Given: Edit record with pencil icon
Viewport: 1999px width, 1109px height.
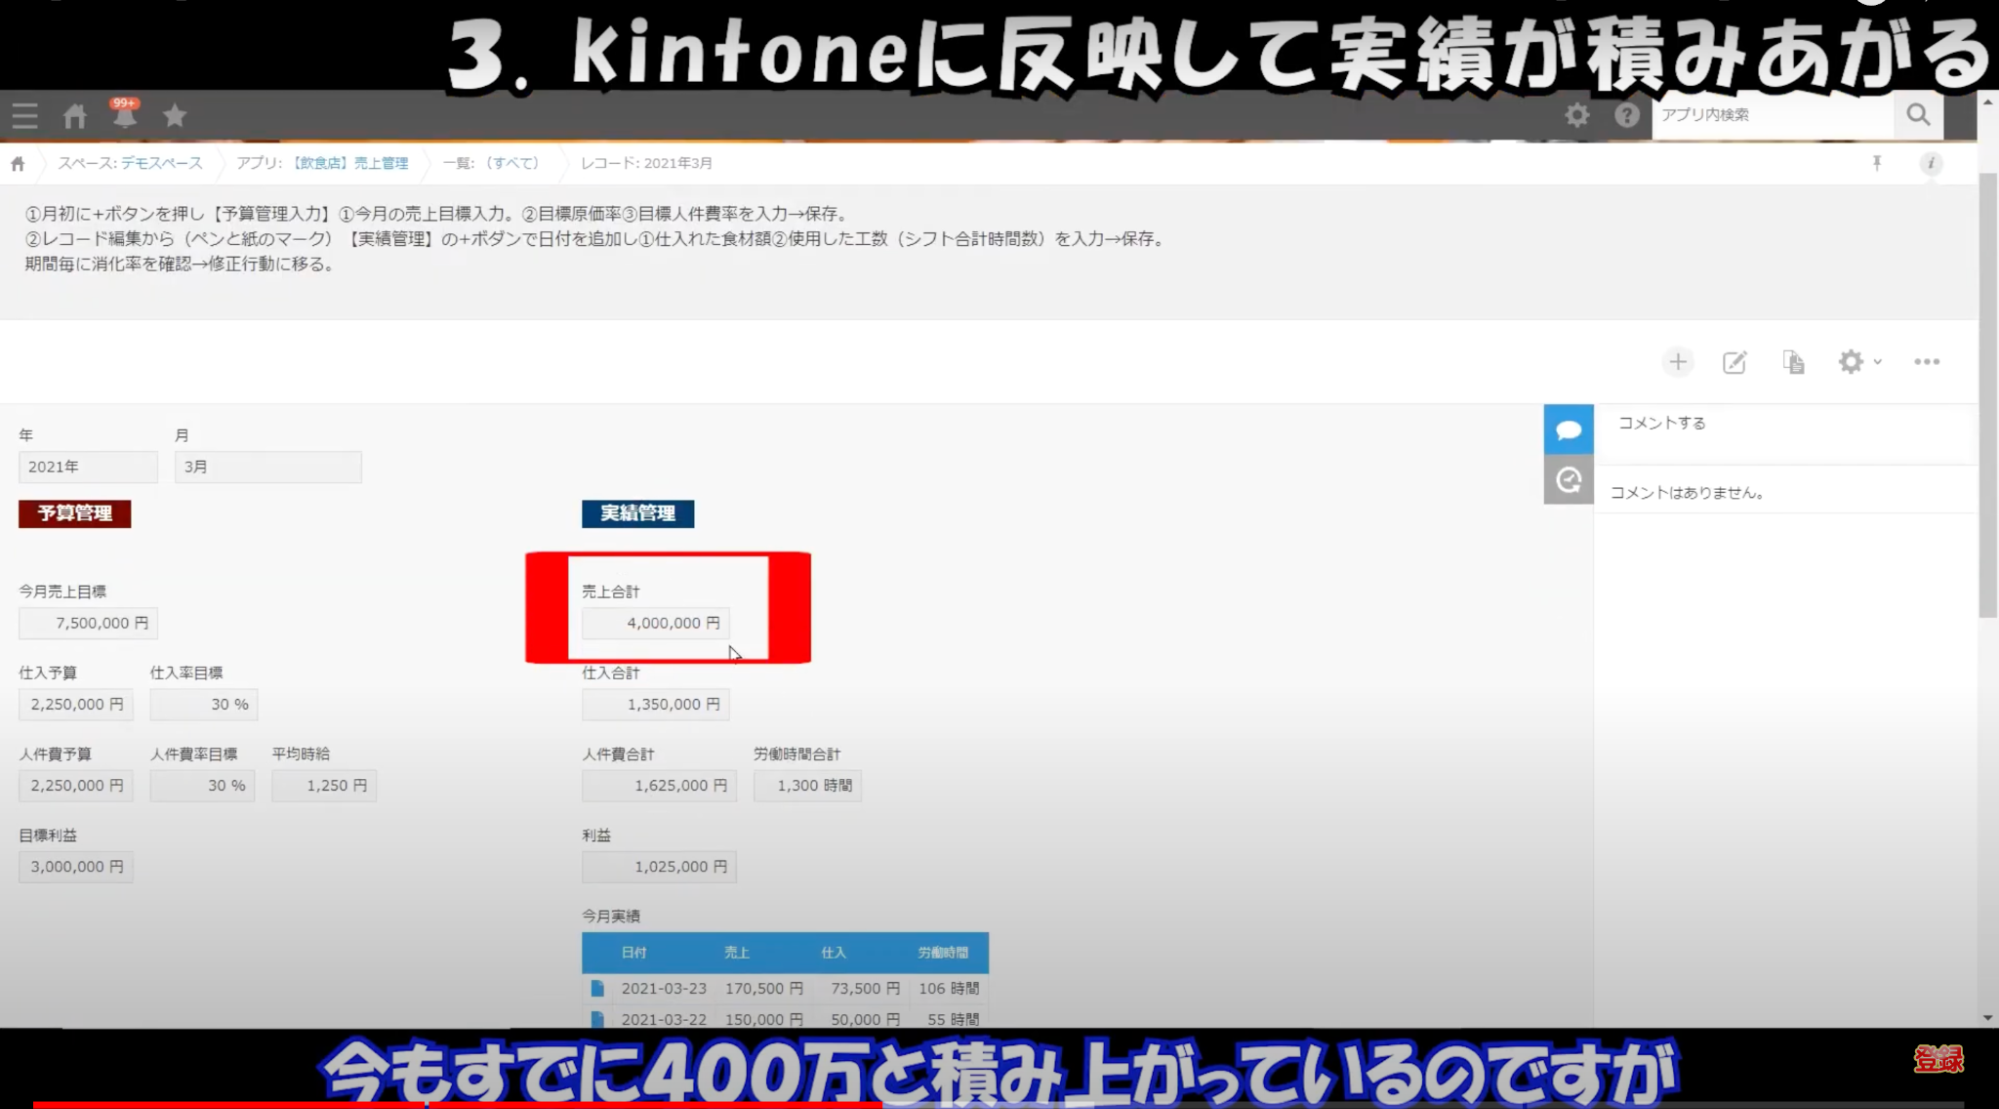Looking at the screenshot, I should 1734,362.
